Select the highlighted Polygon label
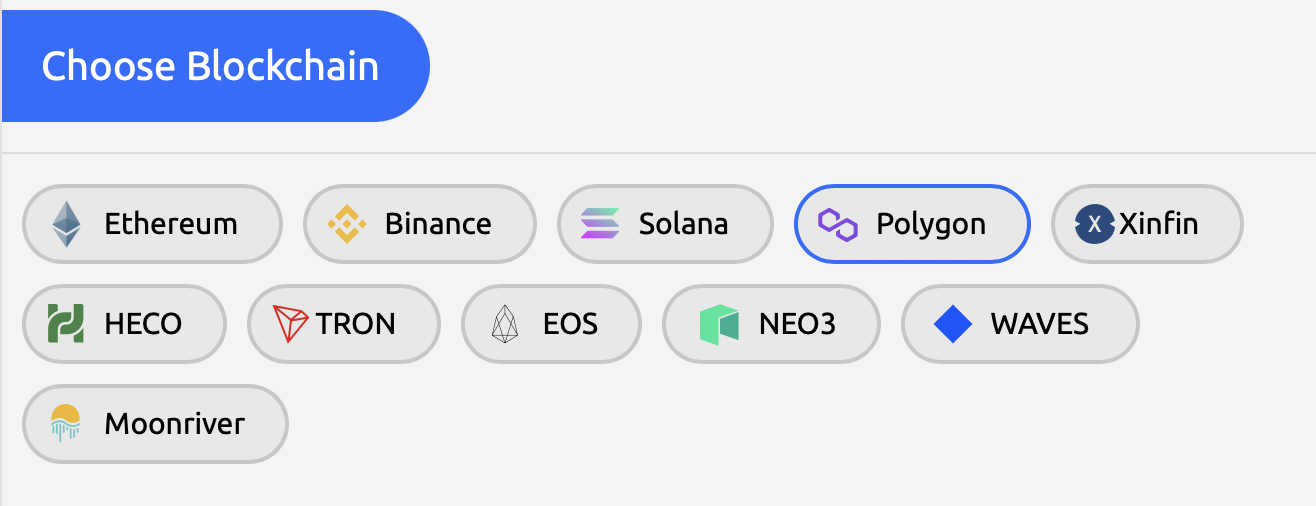Viewport: 1316px width, 506px height. (931, 224)
